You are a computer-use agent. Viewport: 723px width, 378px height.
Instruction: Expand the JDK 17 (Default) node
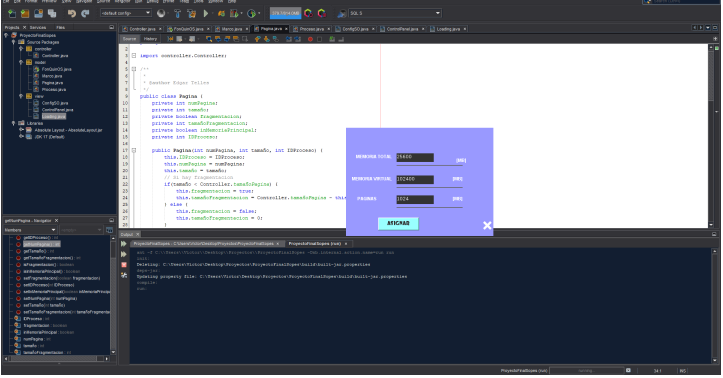click(x=21, y=136)
